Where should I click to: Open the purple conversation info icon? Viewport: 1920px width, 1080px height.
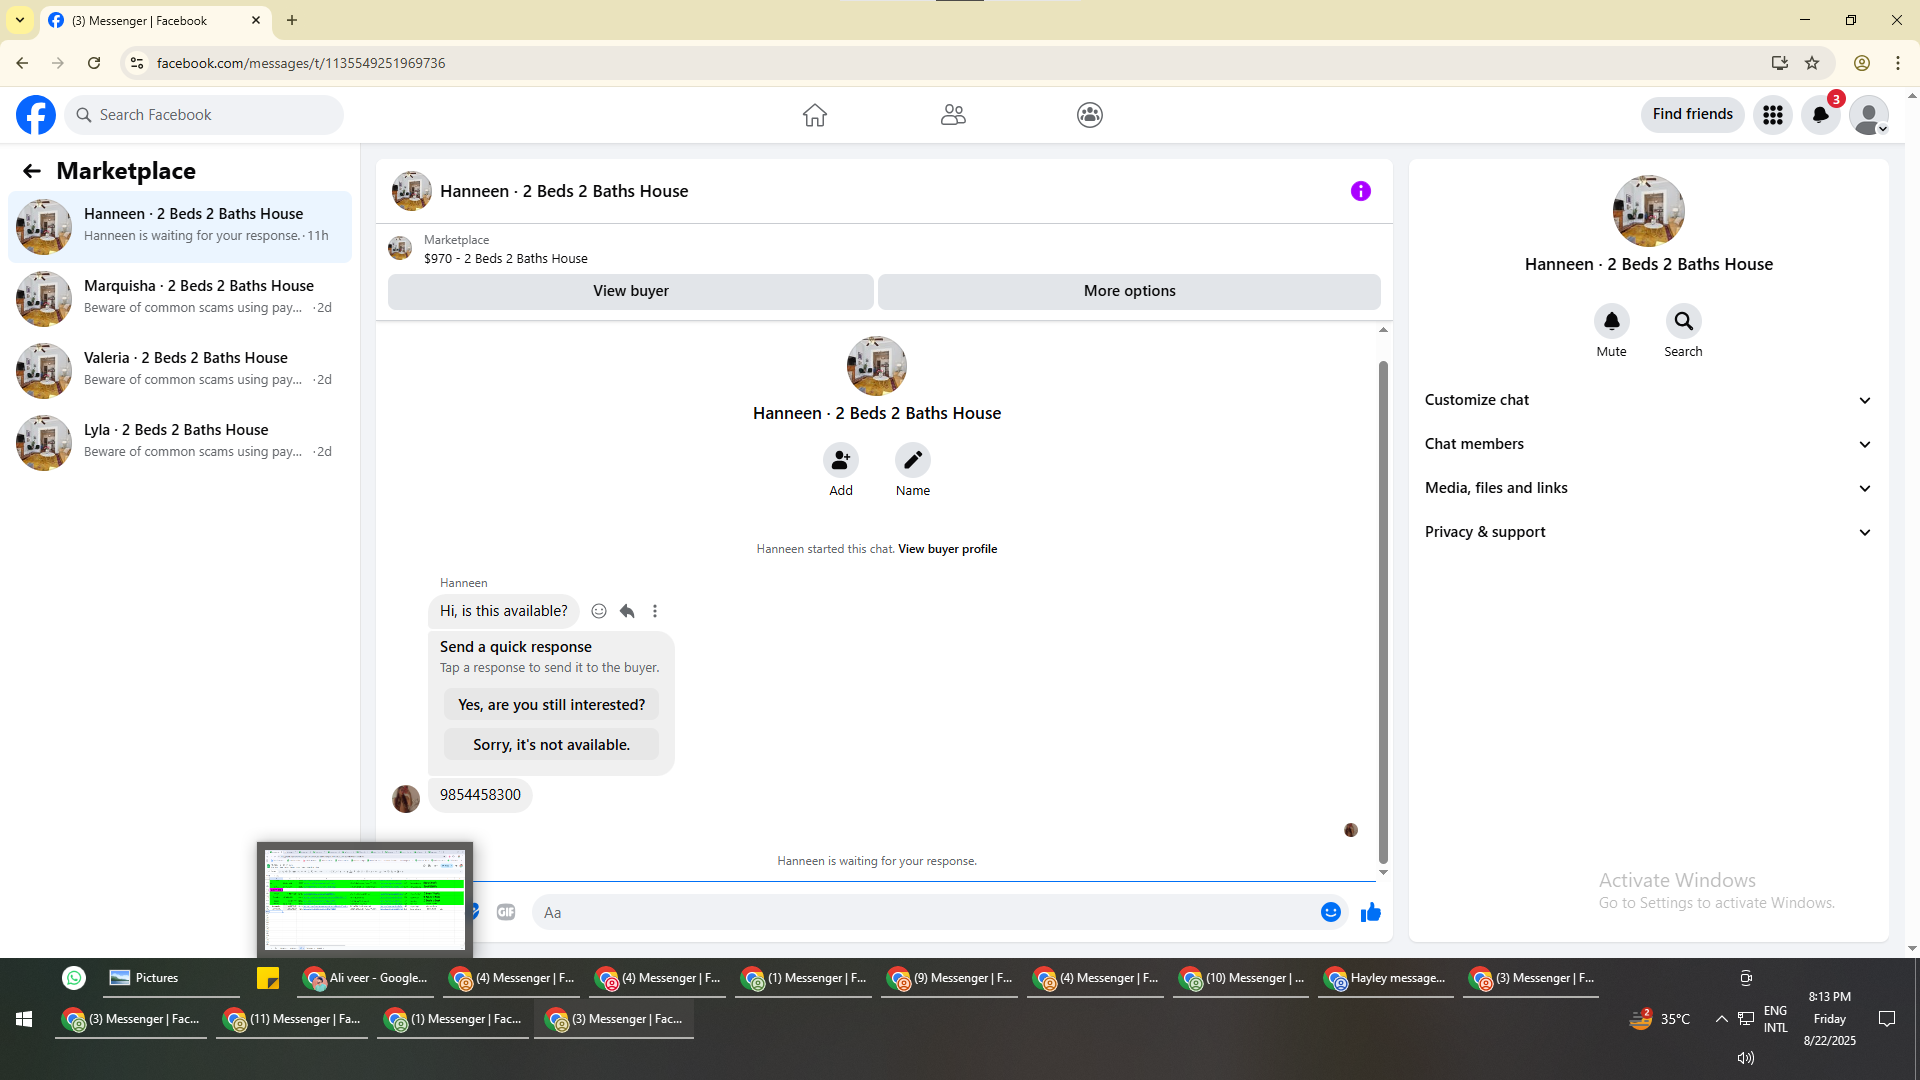pos(1360,191)
